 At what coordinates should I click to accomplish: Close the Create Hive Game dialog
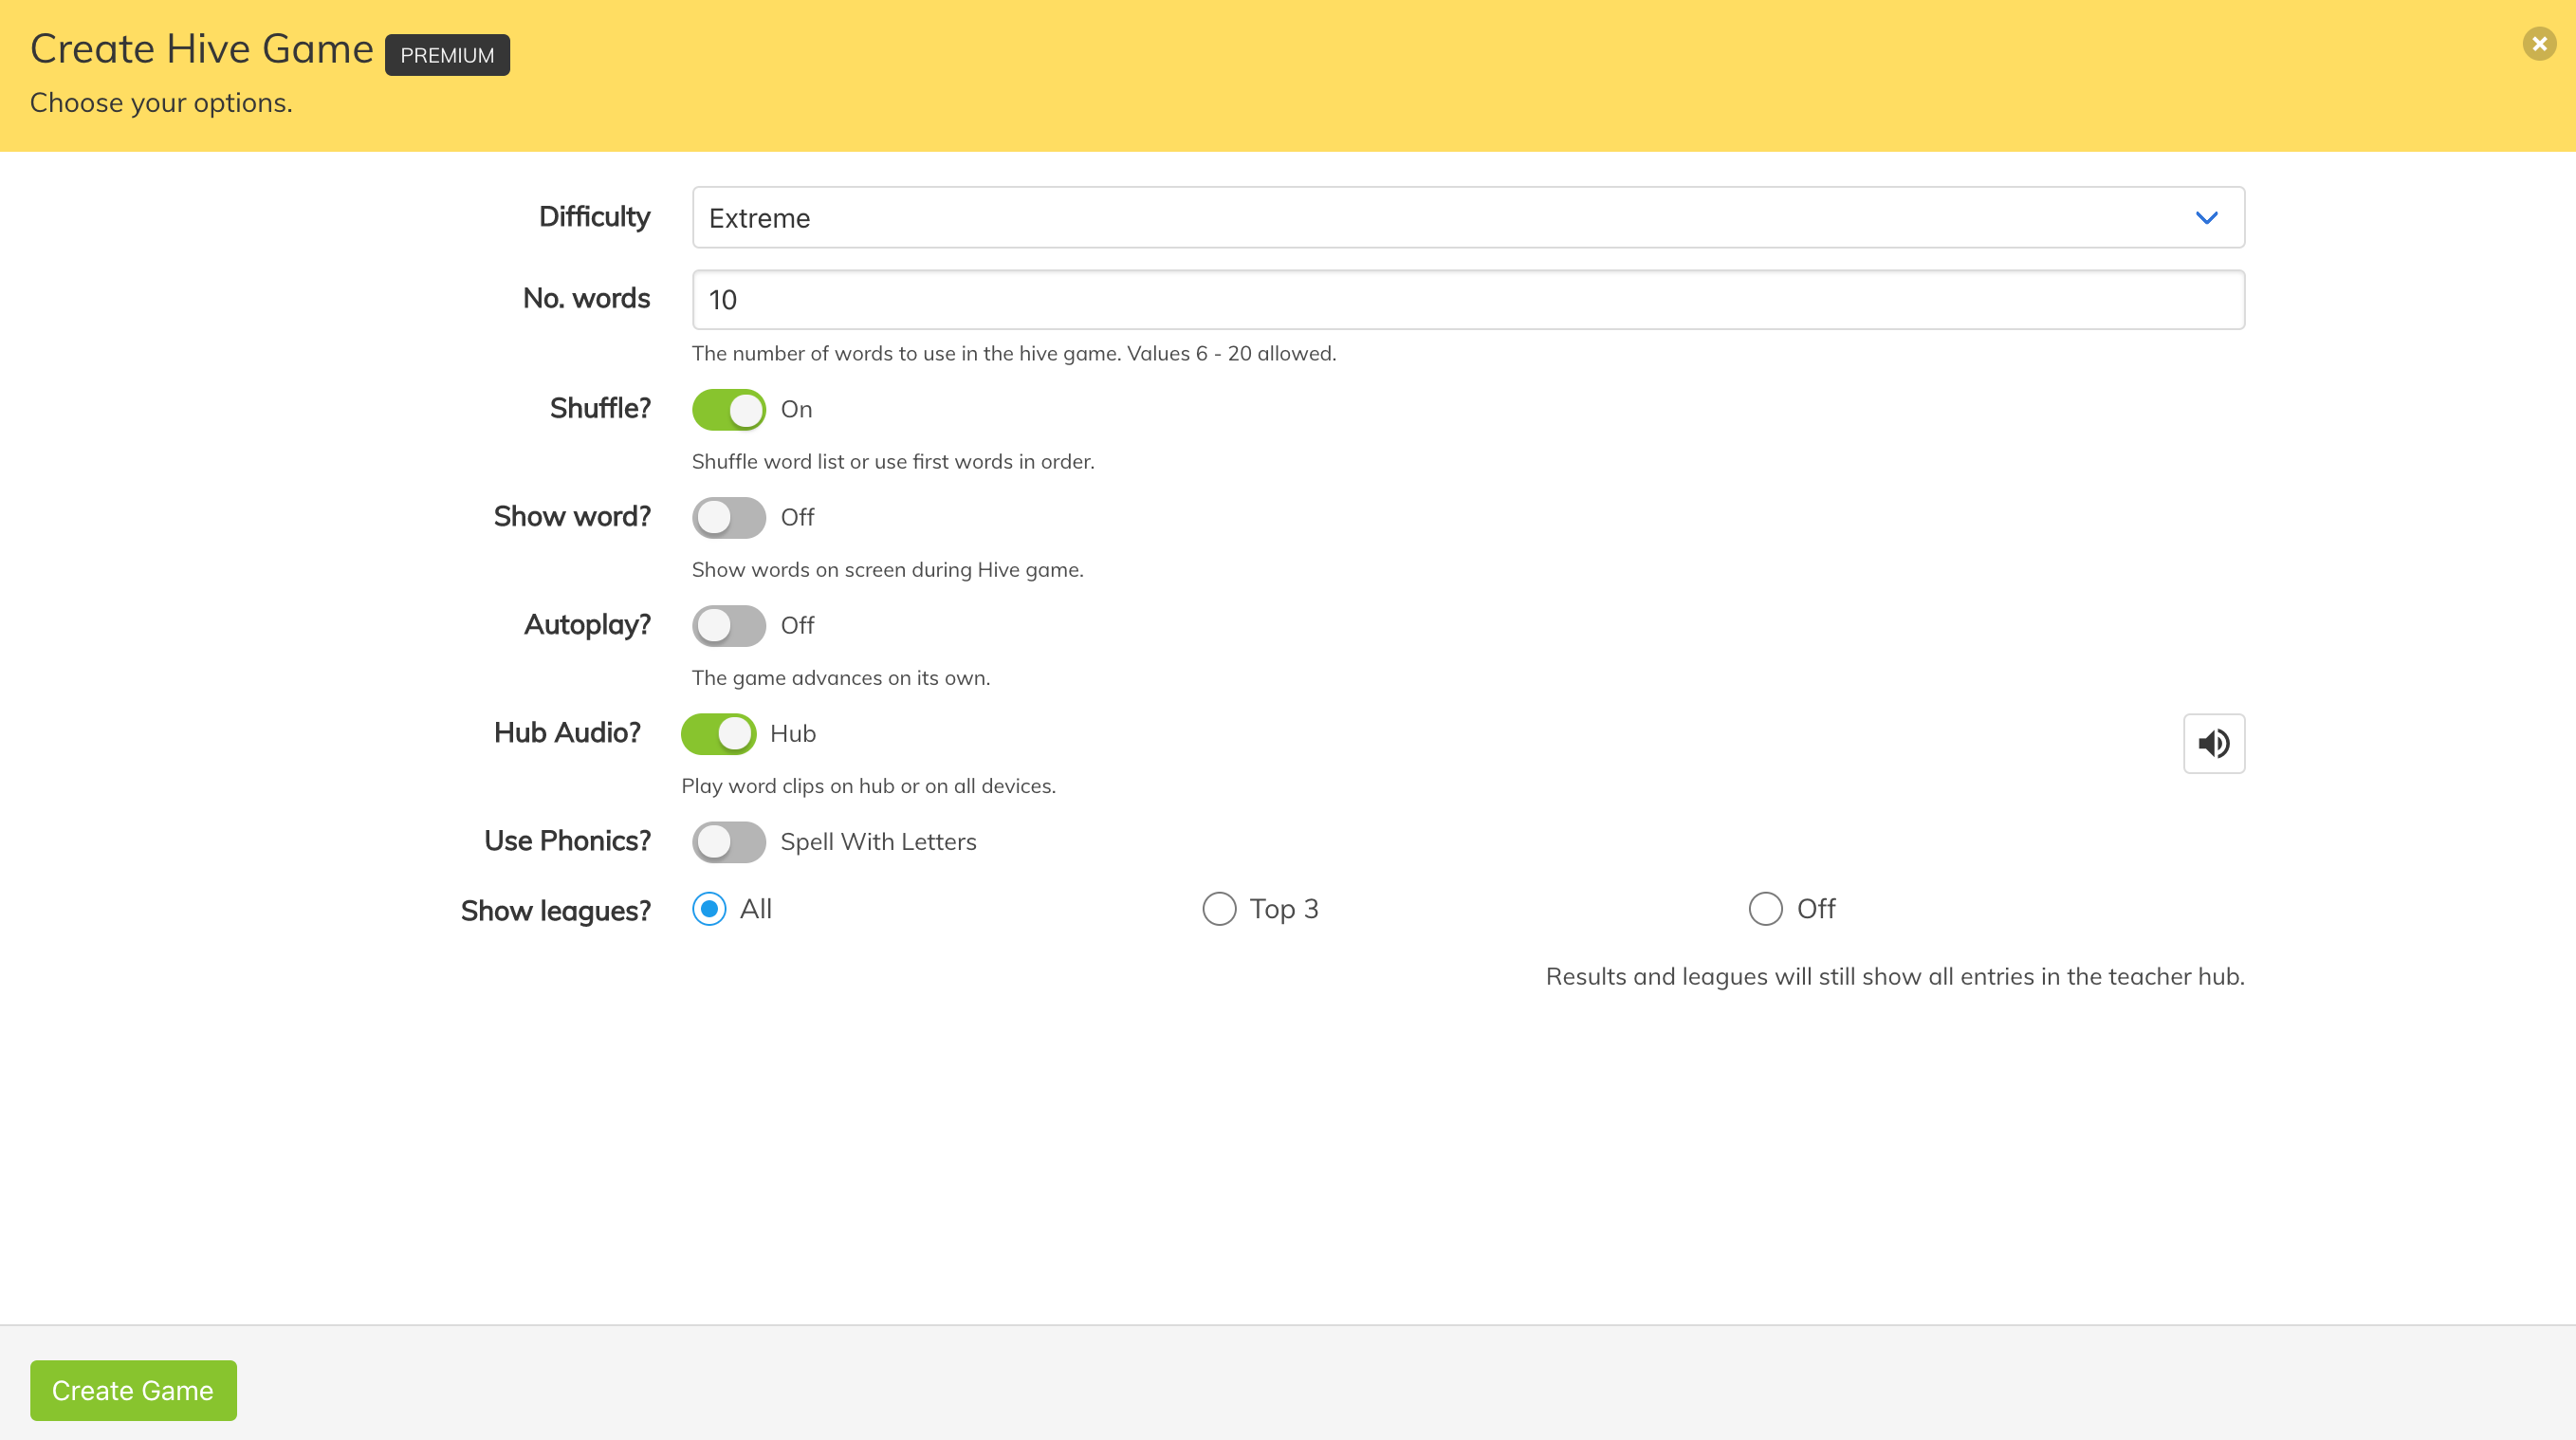pos(2539,44)
